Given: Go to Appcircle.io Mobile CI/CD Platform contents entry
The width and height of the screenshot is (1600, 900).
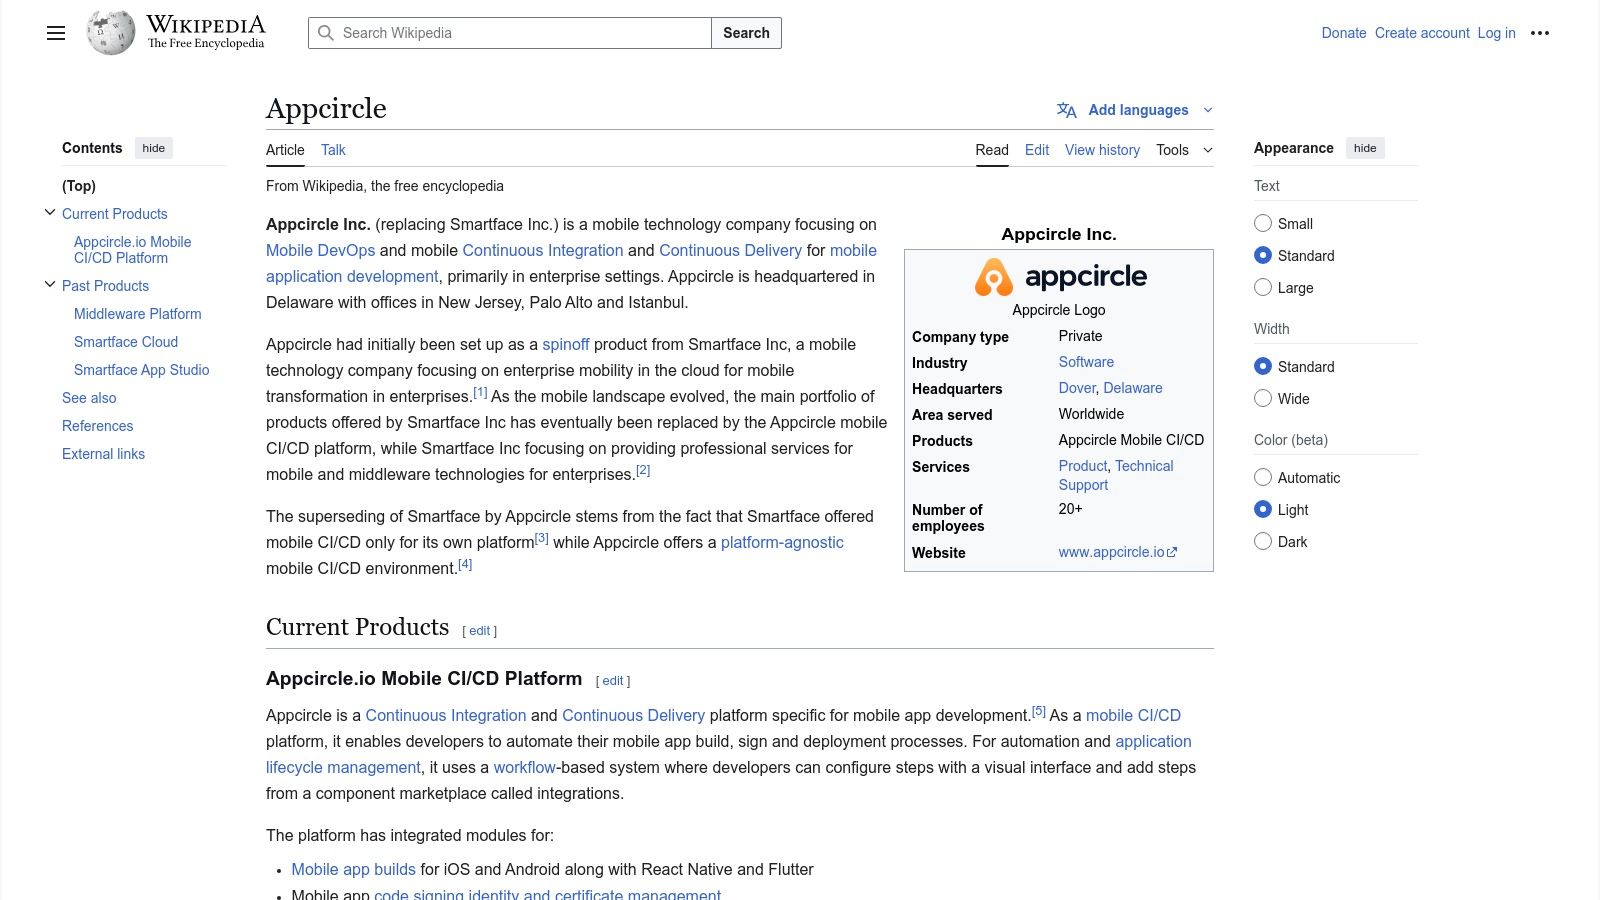Looking at the screenshot, I should [133, 250].
